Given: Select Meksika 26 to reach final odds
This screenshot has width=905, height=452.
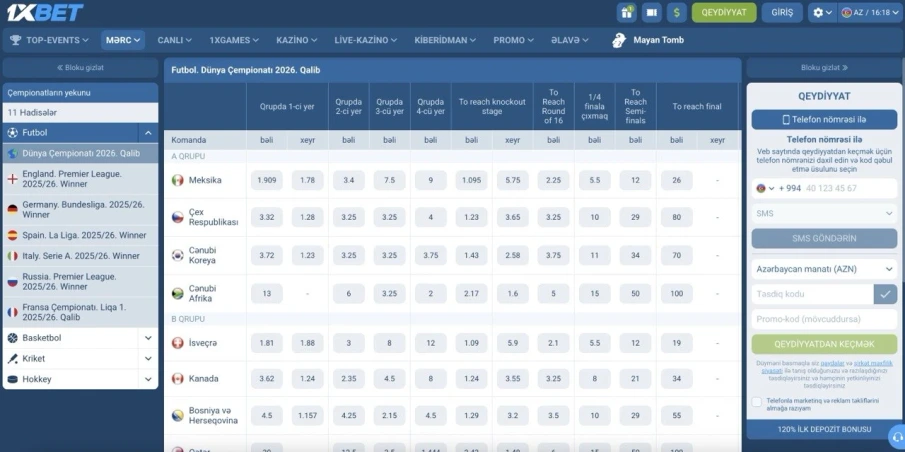Looking at the screenshot, I should pos(676,181).
